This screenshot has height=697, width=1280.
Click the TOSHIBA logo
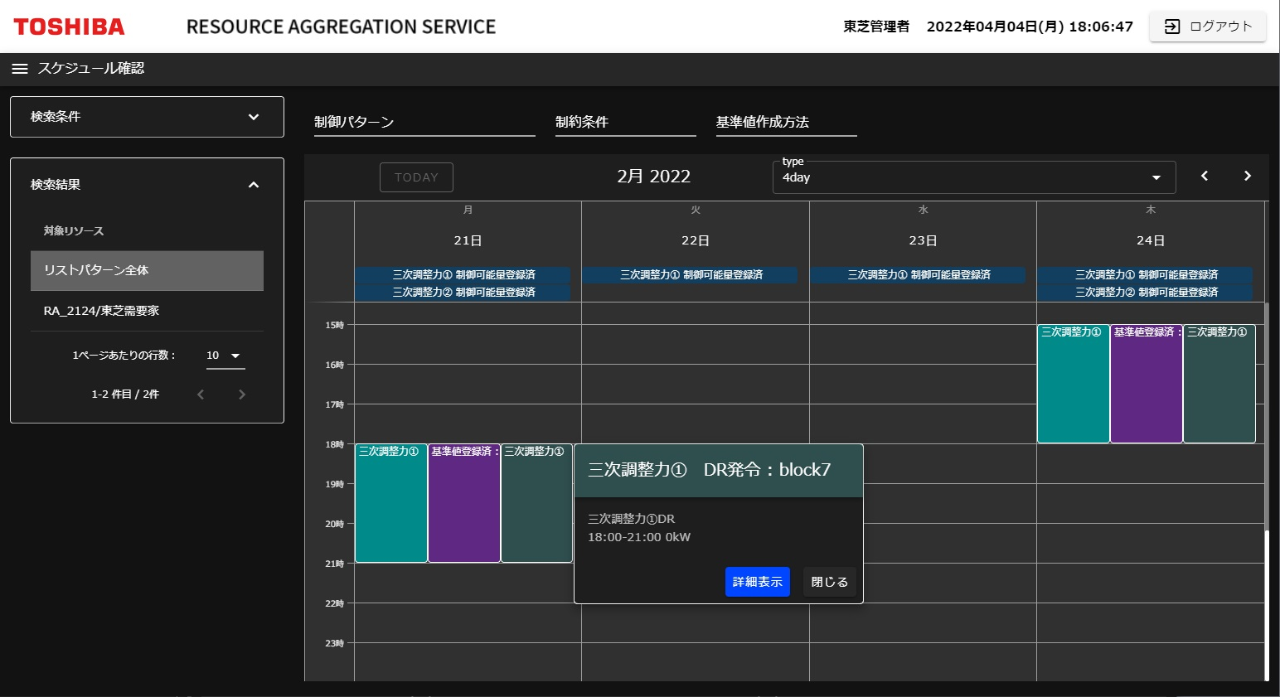point(69,27)
